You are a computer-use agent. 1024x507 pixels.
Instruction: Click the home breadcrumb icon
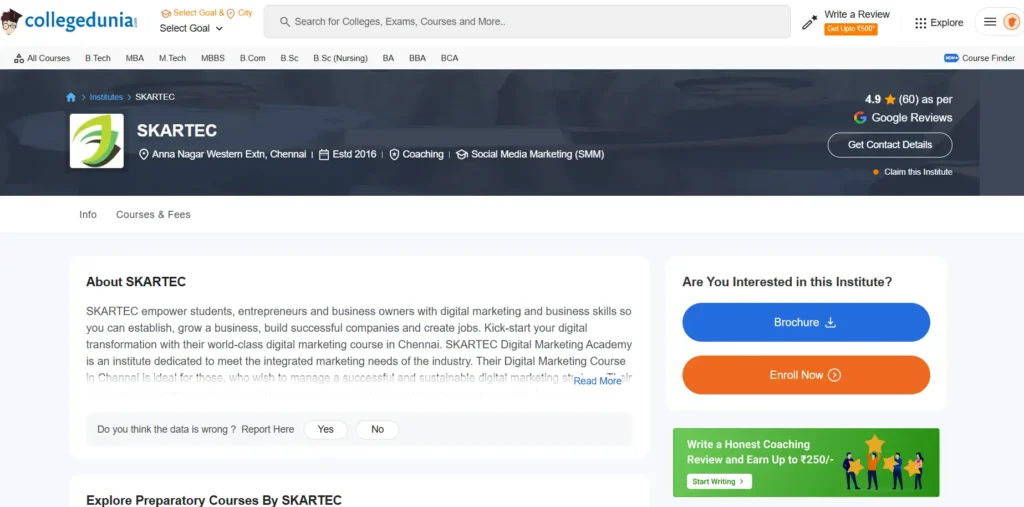71,97
